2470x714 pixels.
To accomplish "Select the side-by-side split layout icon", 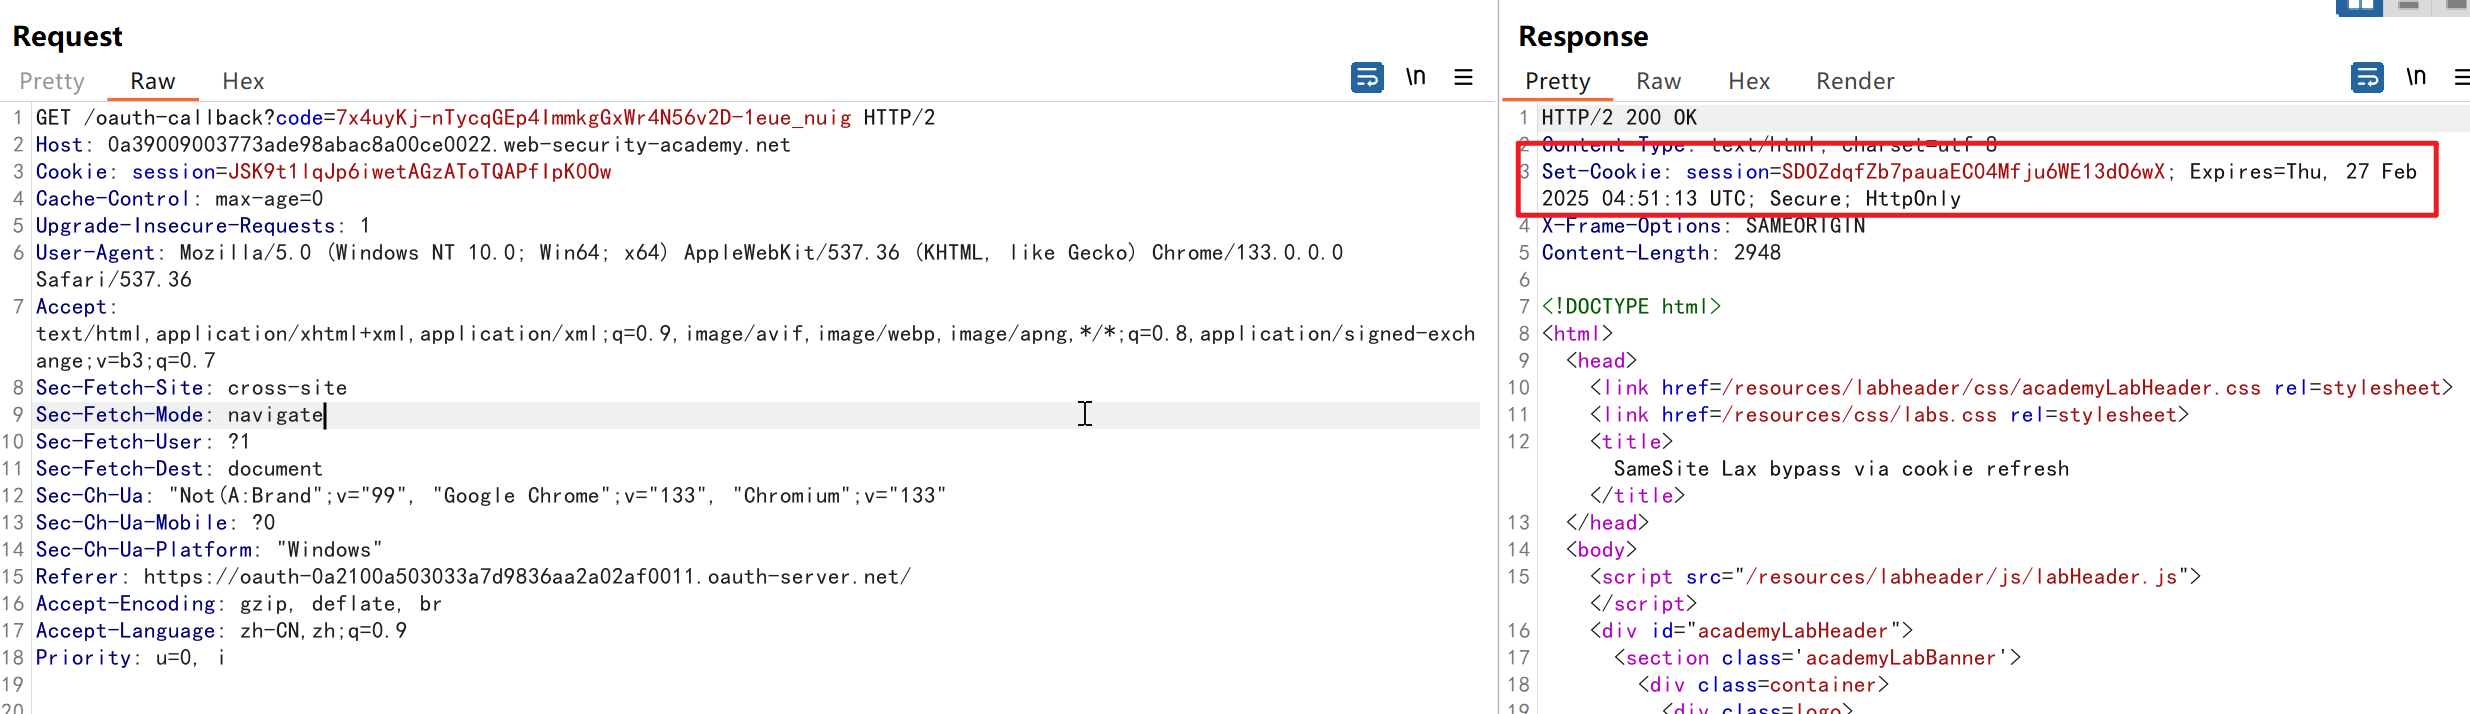I will click(x=2359, y=6).
